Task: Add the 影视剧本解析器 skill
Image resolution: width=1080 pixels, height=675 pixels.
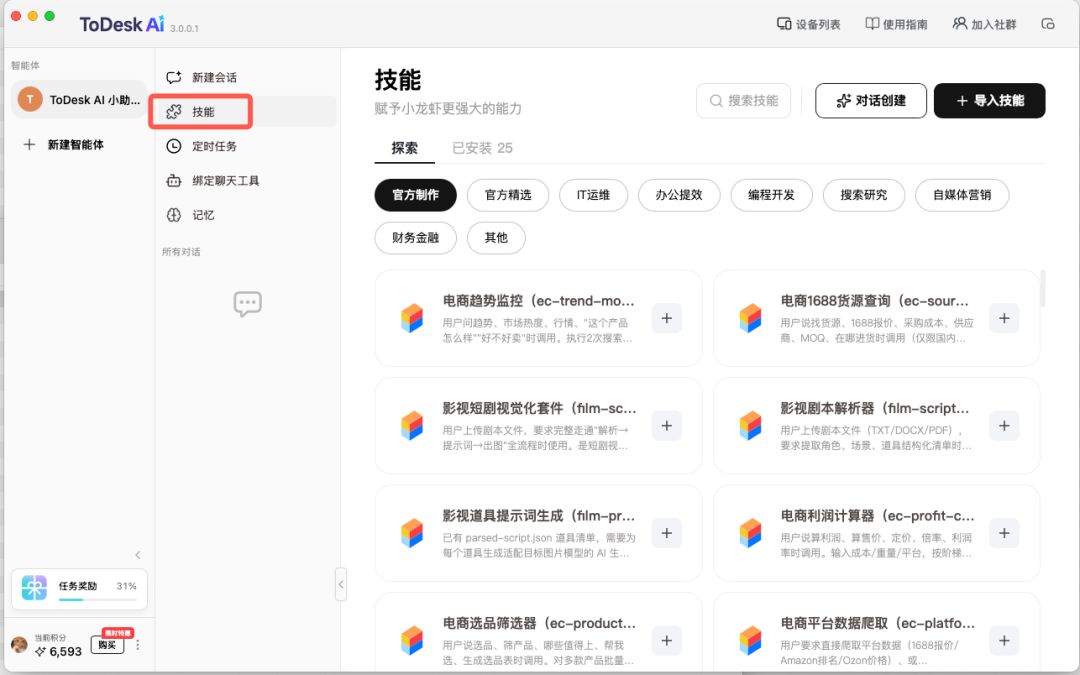Action: (1004, 426)
